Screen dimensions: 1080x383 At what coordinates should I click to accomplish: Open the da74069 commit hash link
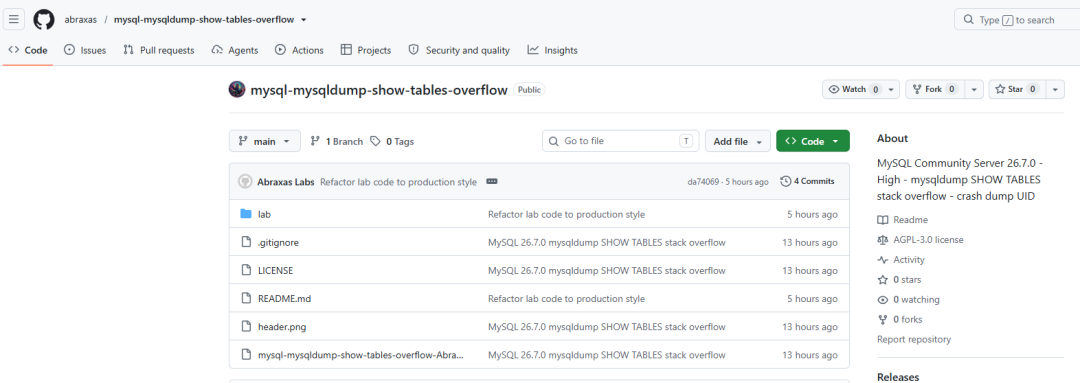click(x=703, y=182)
